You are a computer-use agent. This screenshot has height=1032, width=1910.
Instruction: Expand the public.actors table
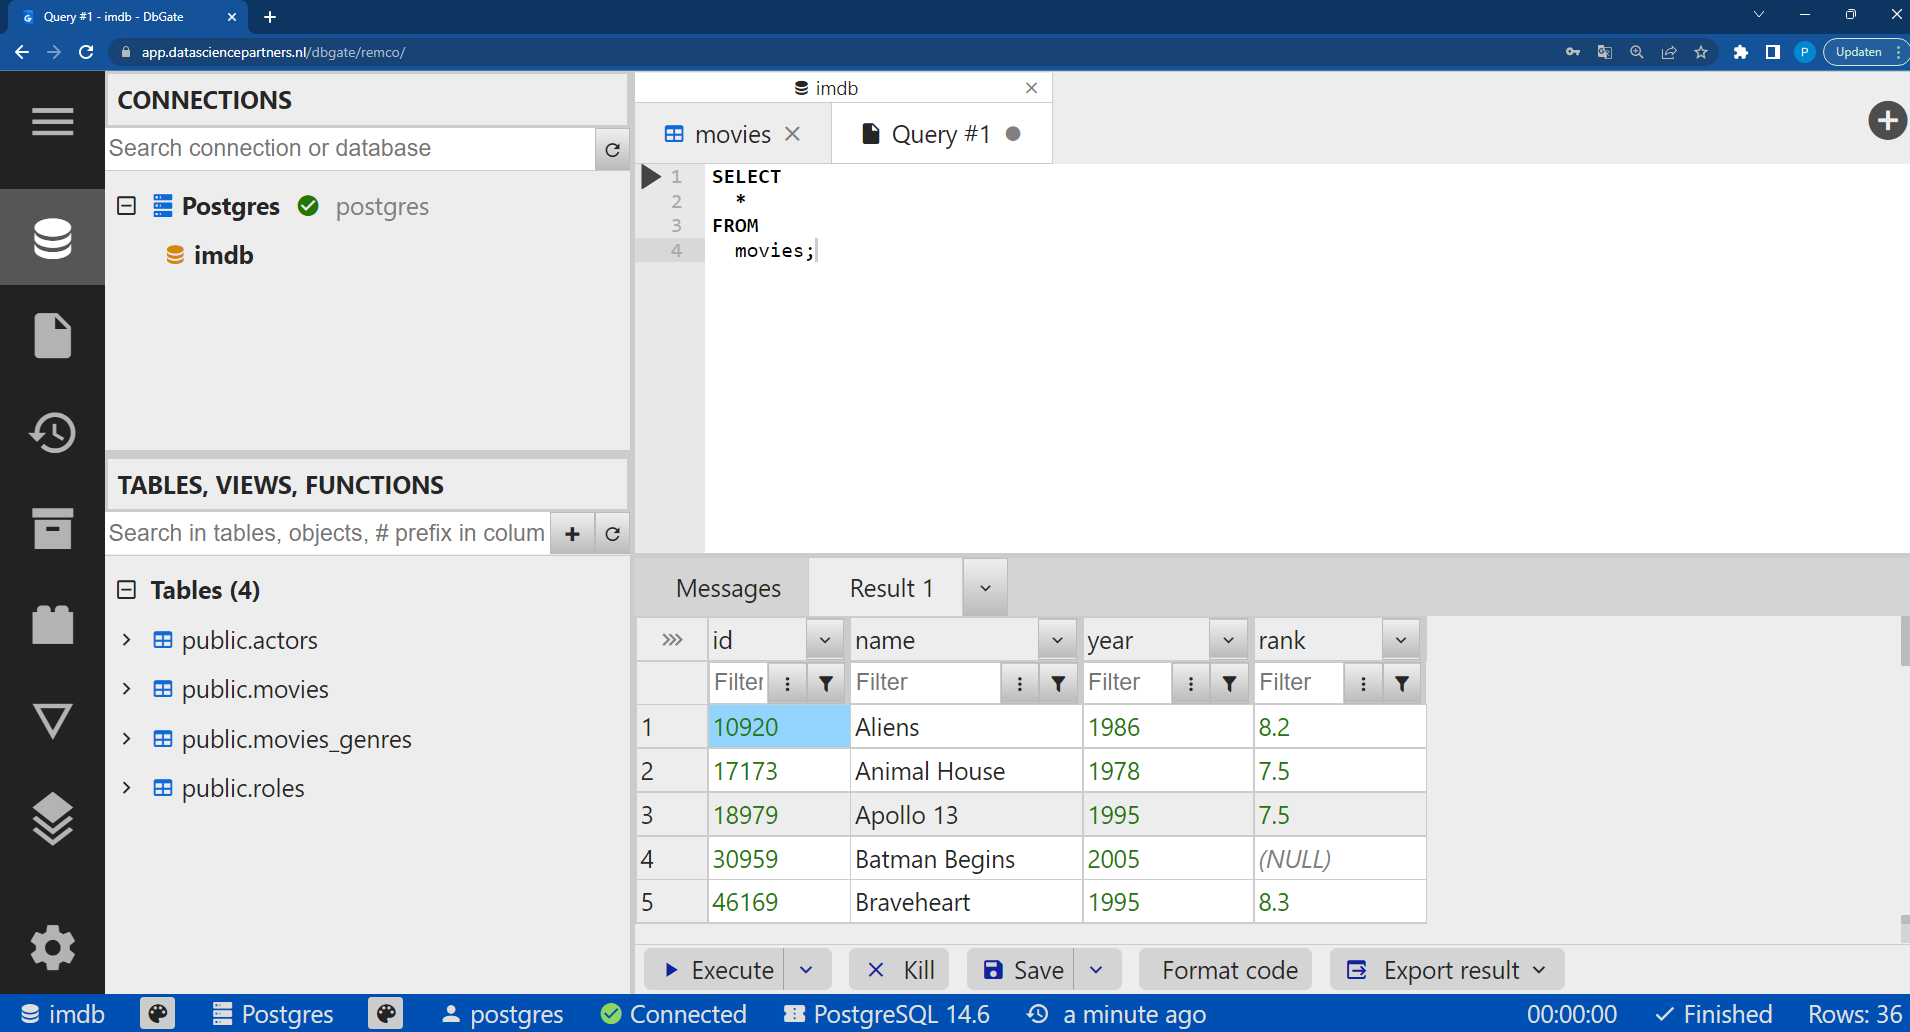[127, 640]
